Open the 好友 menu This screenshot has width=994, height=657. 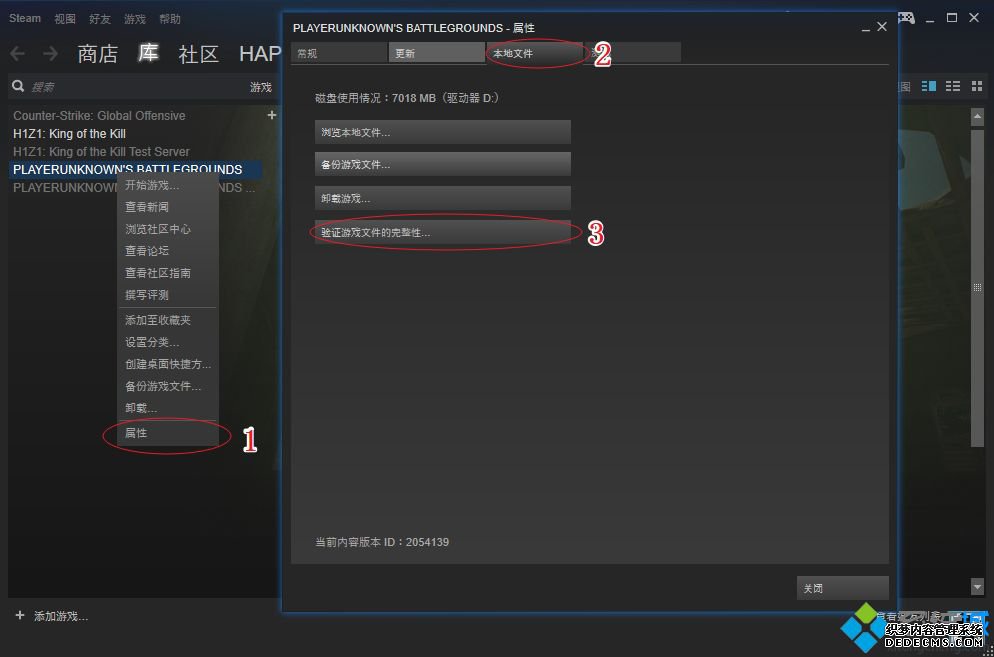pyautogui.click(x=100, y=19)
